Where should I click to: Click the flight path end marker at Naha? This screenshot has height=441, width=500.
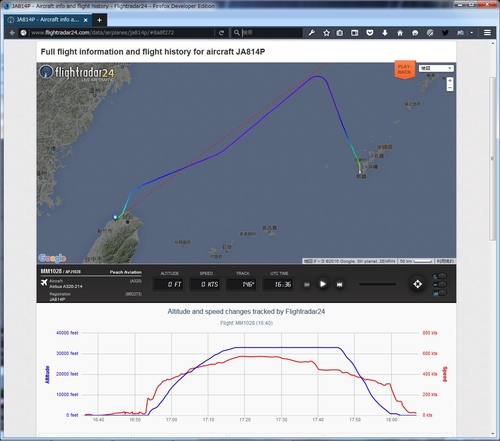point(360,172)
